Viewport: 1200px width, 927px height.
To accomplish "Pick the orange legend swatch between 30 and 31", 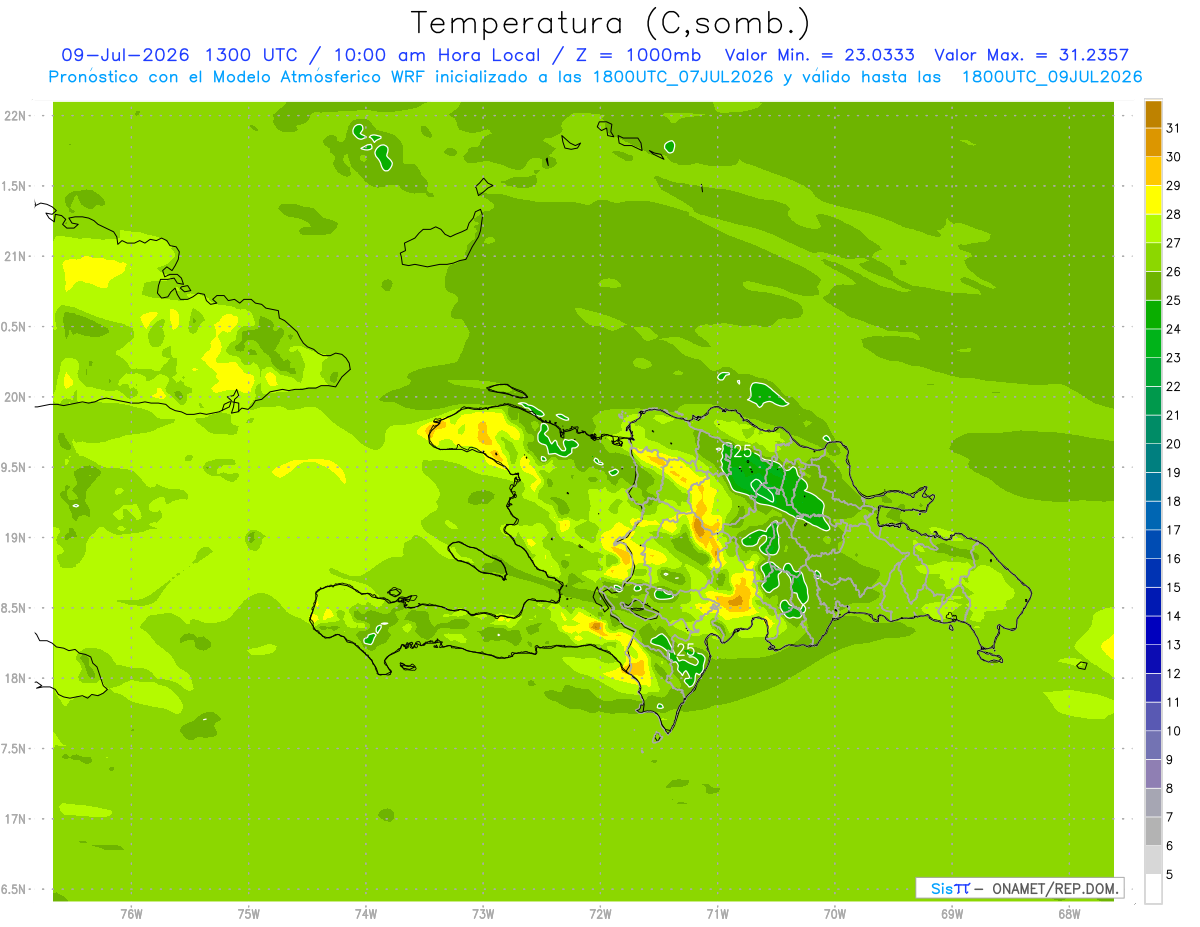I will 1153,142.
